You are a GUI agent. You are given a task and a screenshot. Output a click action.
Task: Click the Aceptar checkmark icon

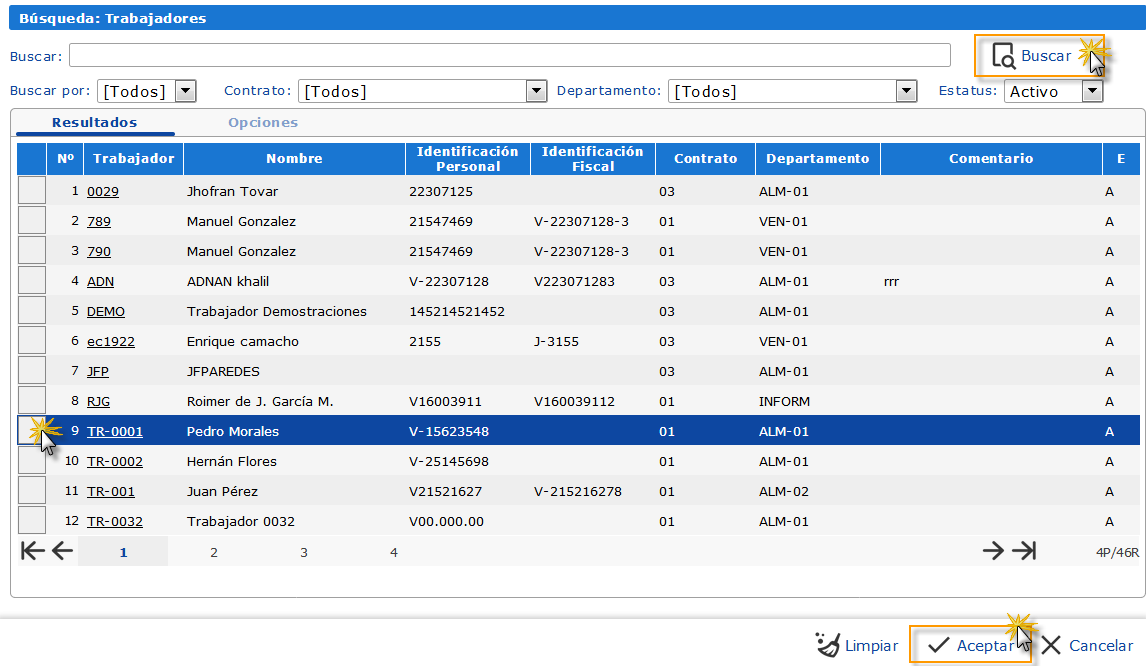click(938, 646)
